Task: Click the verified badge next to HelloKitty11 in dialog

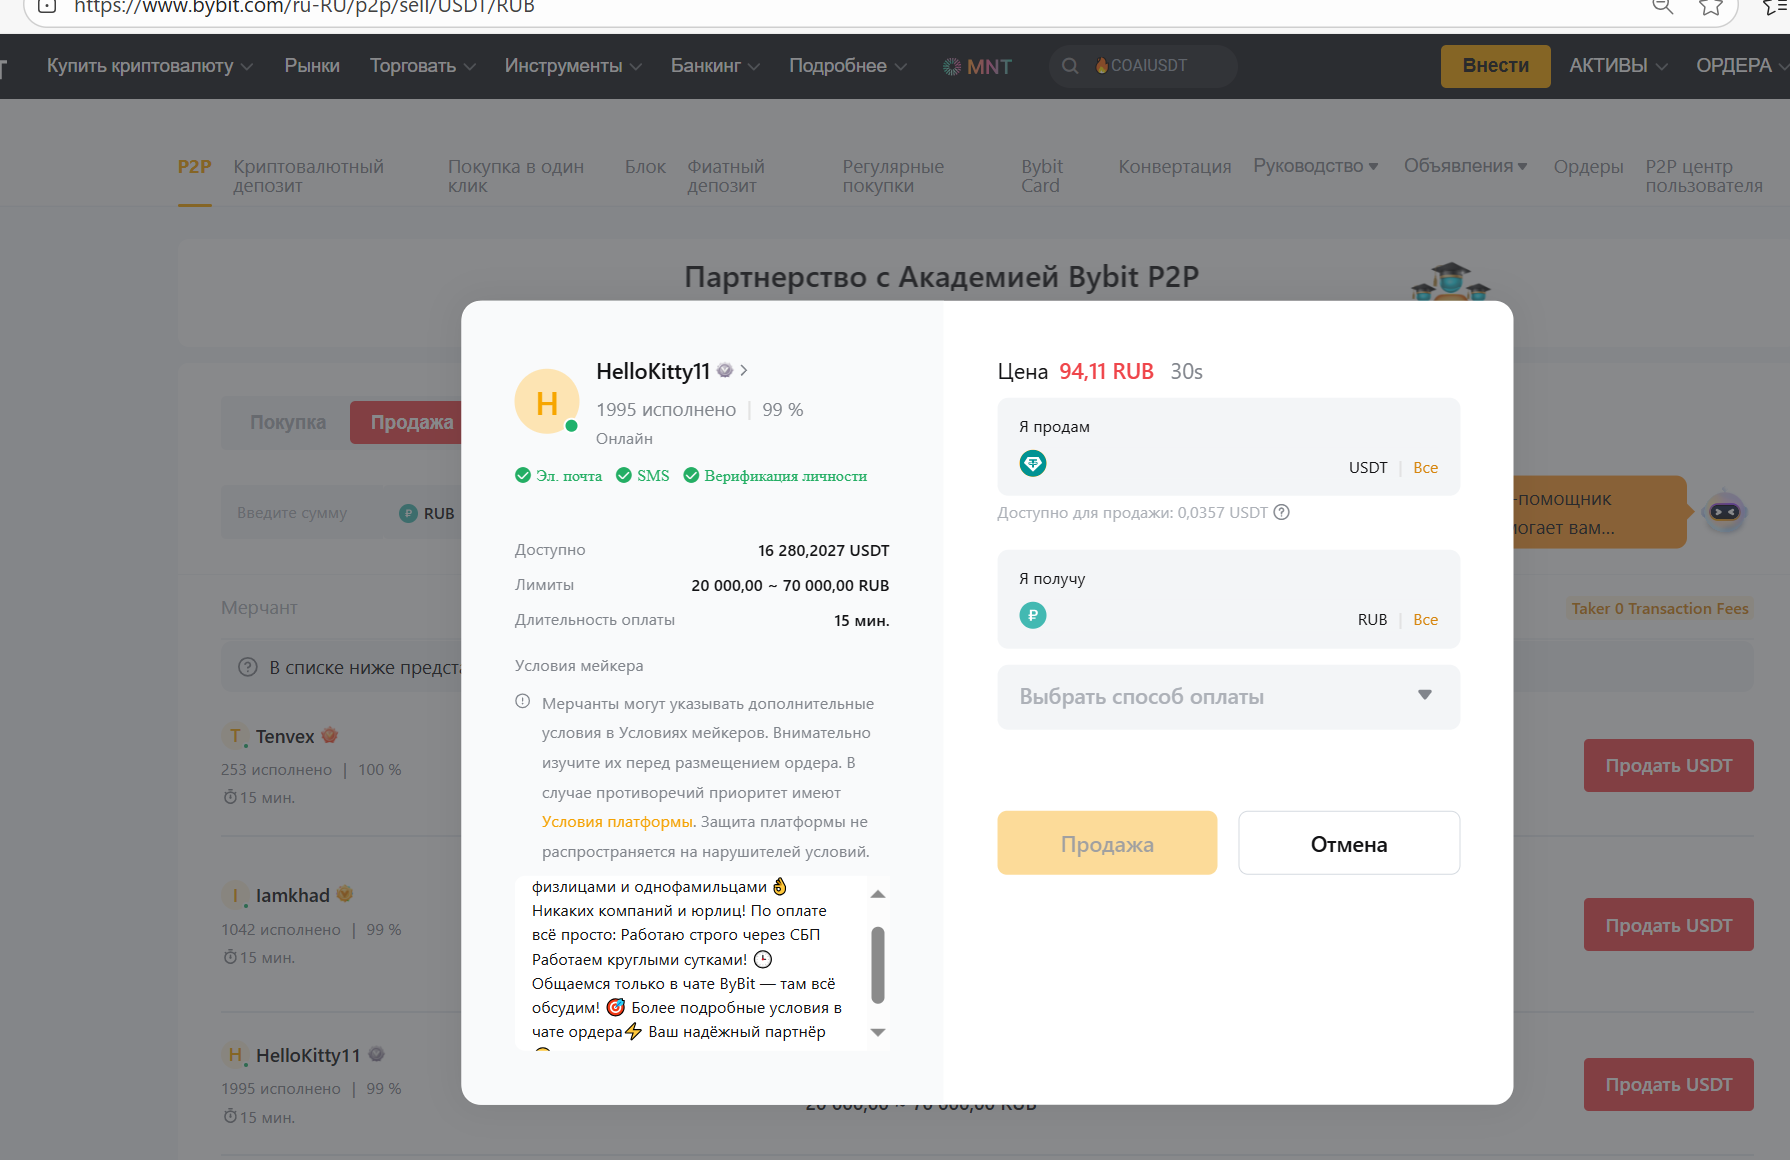Action: [725, 371]
